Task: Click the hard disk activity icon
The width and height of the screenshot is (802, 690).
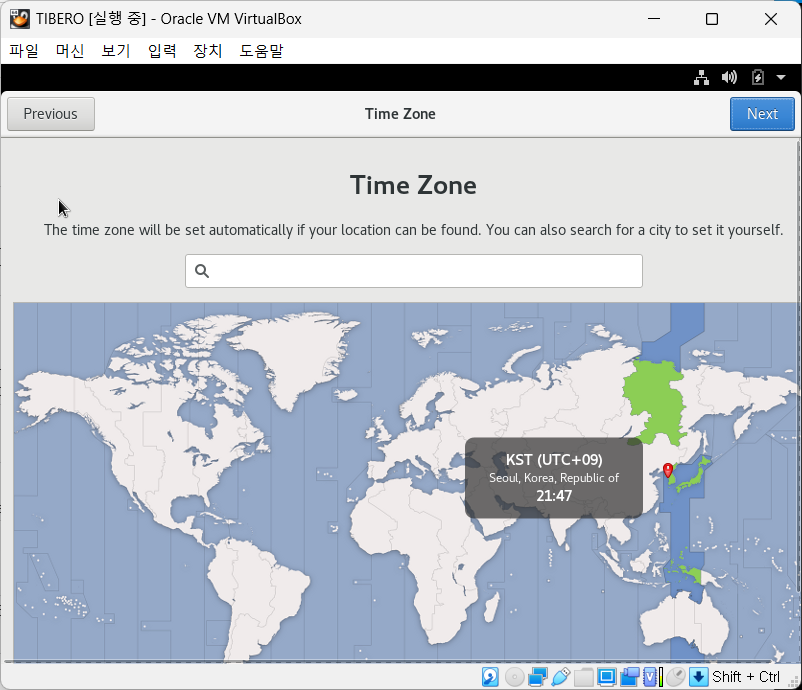Action: [x=490, y=677]
